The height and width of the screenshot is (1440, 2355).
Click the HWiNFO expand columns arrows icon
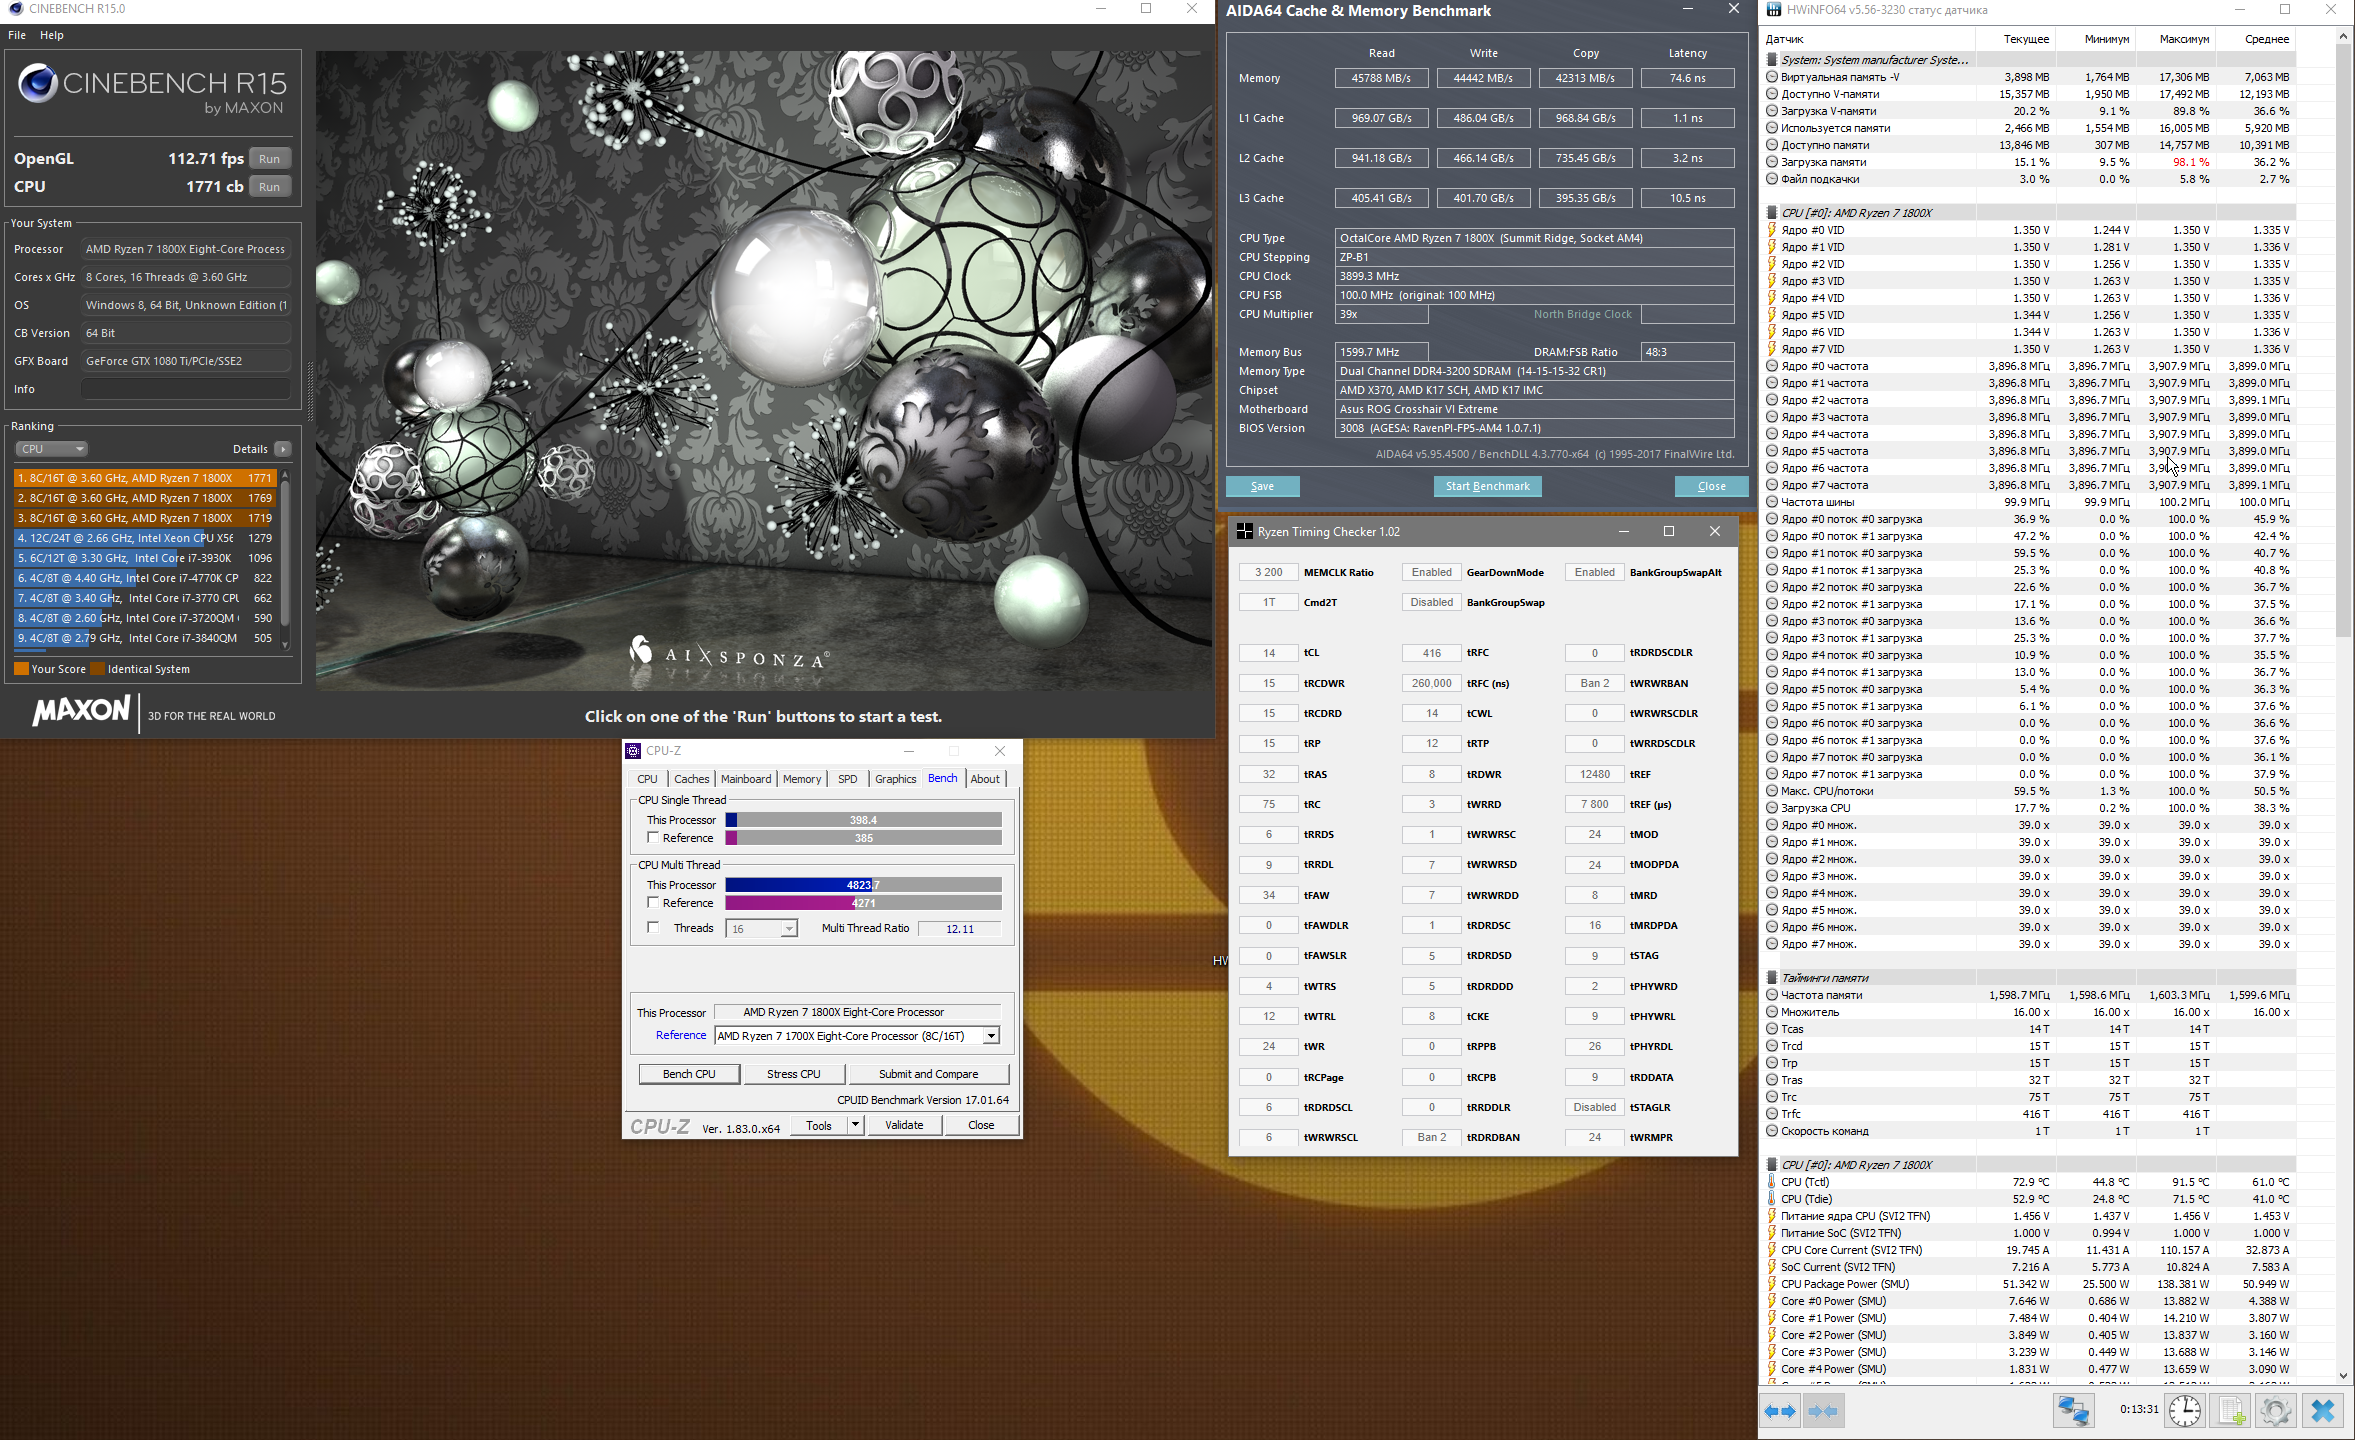[x=1780, y=1411]
